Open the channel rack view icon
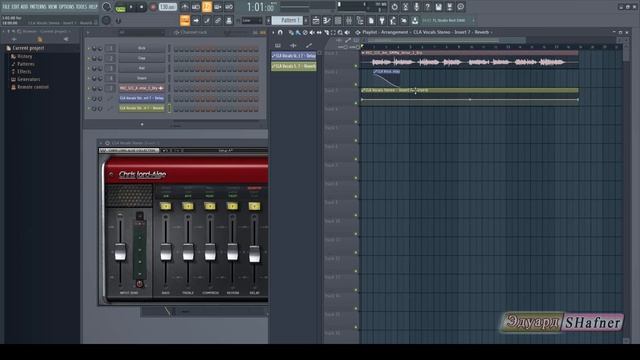Image resolution: width=640 pixels, height=360 pixels. (x=338, y=20)
